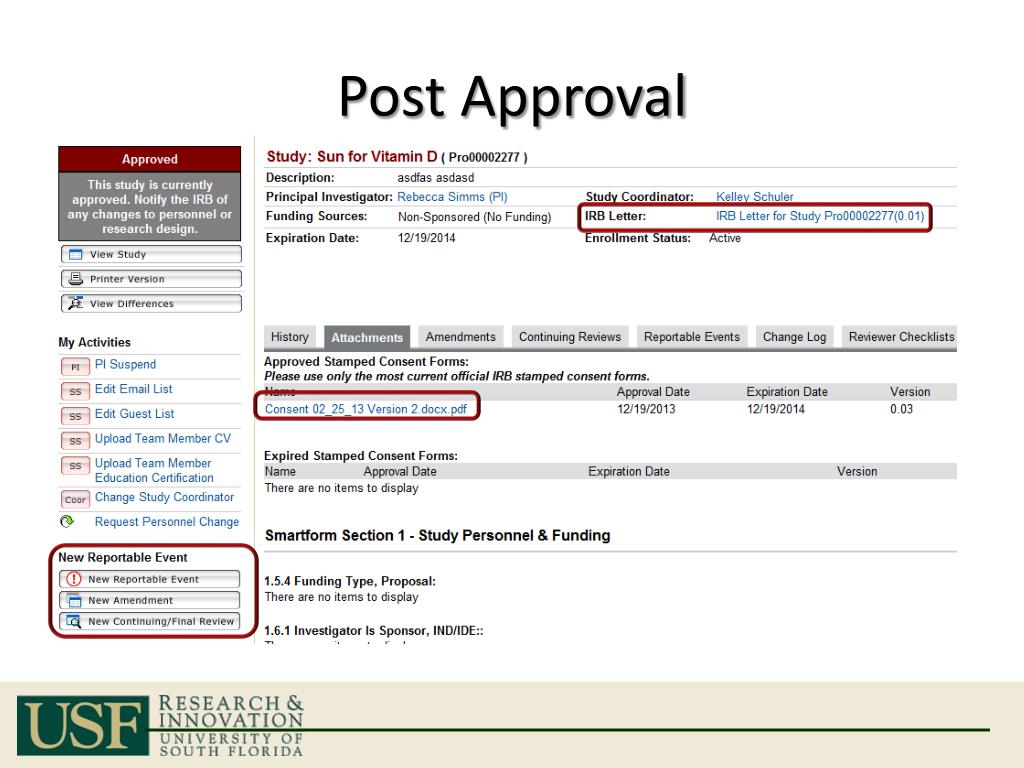Click the red exclamation New Reportable Event icon
1024x768 pixels.
tap(74, 579)
